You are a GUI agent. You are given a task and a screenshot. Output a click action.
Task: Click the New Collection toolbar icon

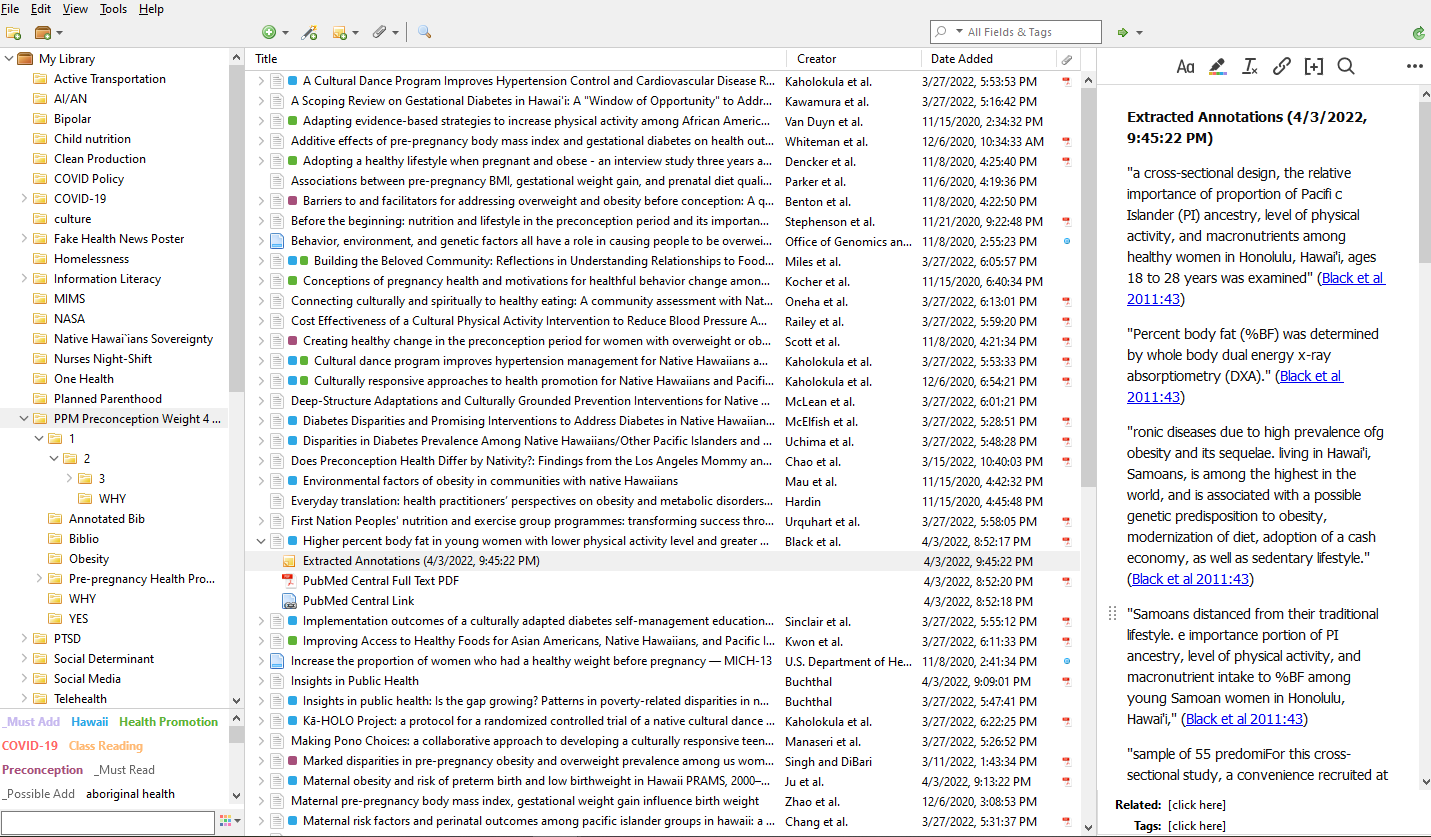[x=13, y=33]
